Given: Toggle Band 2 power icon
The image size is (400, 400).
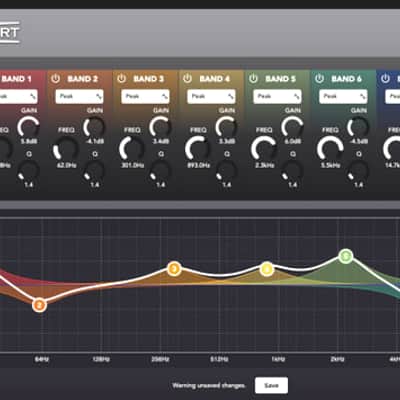Looking at the screenshot, I should 56,79.
